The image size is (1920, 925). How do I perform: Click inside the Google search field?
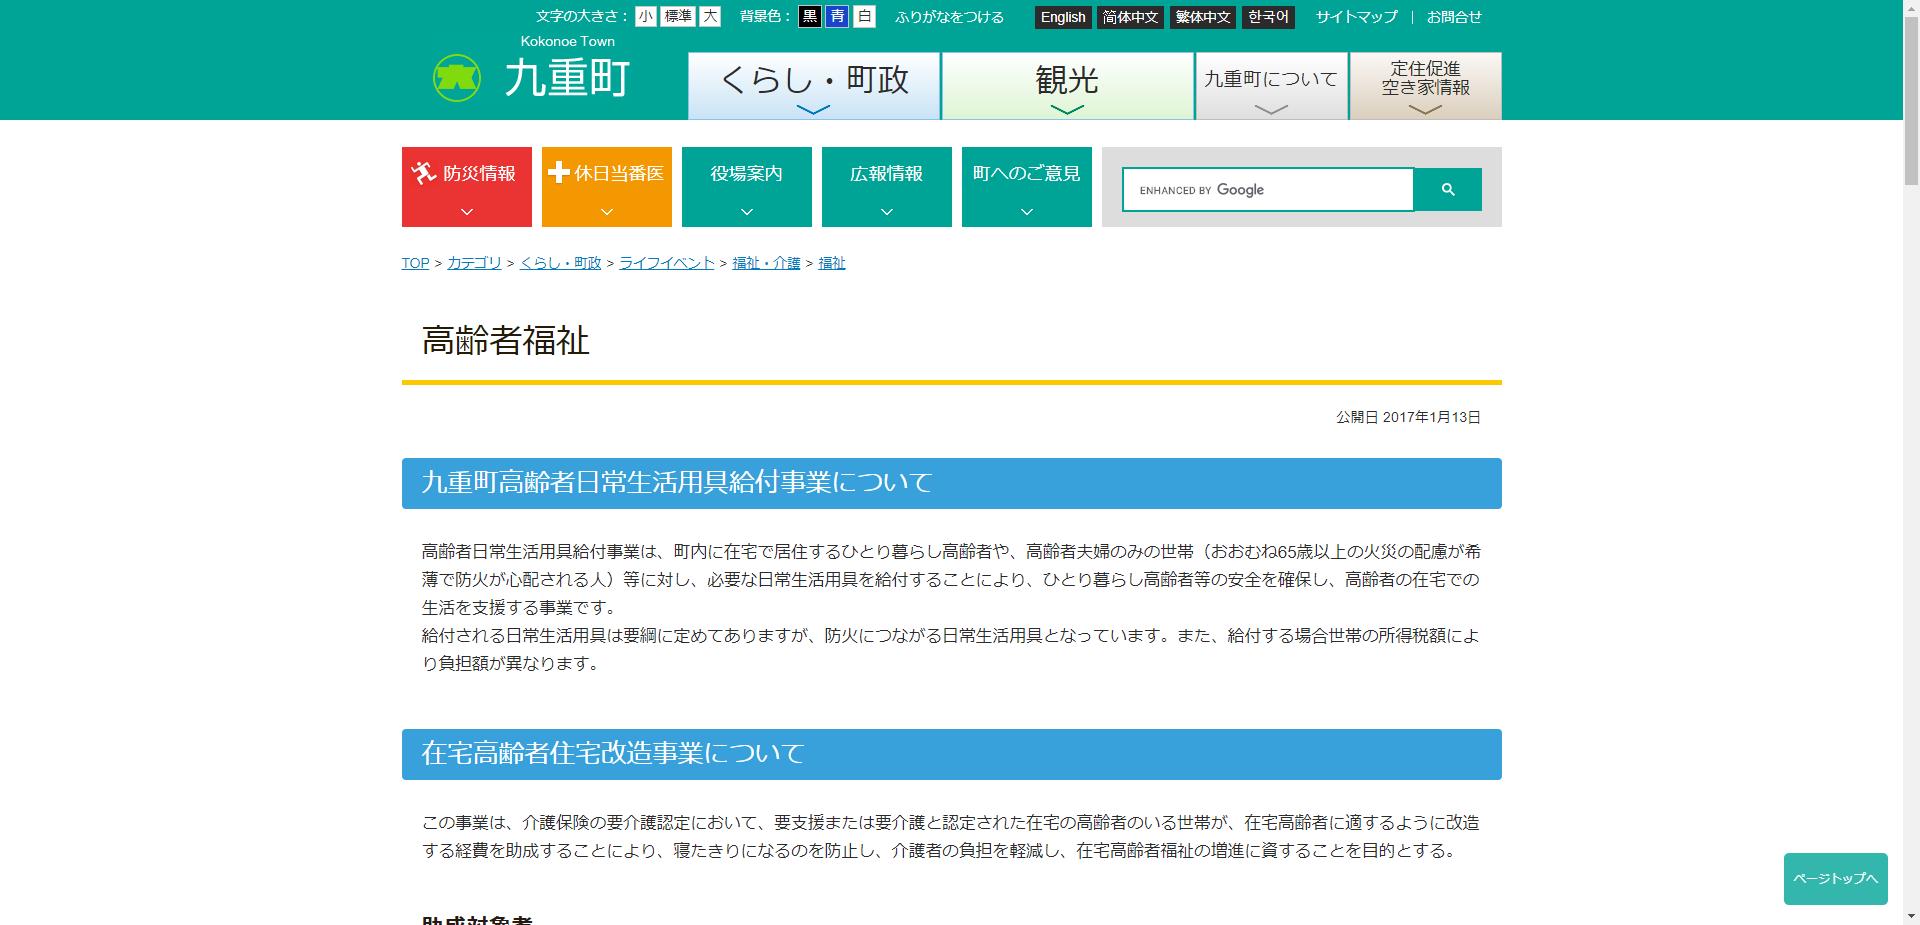click(1267, 189)
